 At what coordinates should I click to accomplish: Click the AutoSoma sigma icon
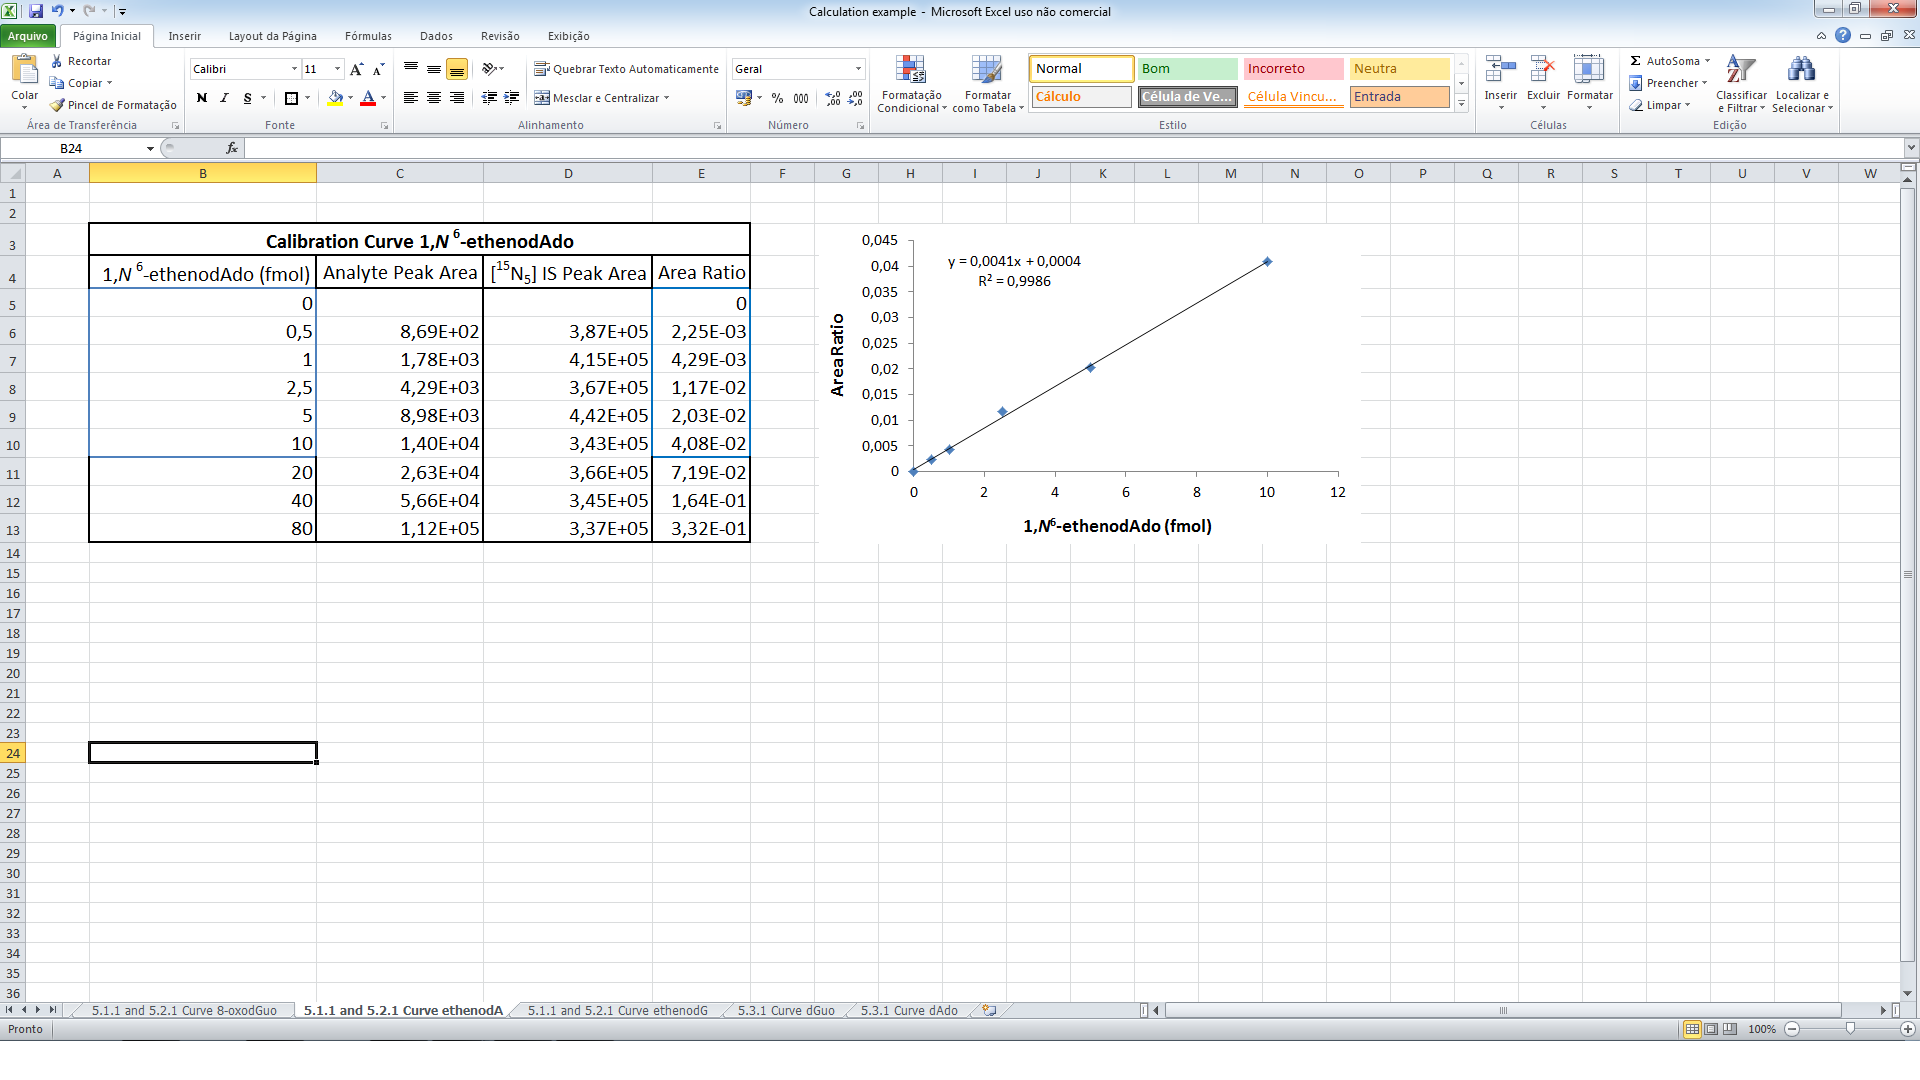pyautogui.click(x=1636, y=61)
